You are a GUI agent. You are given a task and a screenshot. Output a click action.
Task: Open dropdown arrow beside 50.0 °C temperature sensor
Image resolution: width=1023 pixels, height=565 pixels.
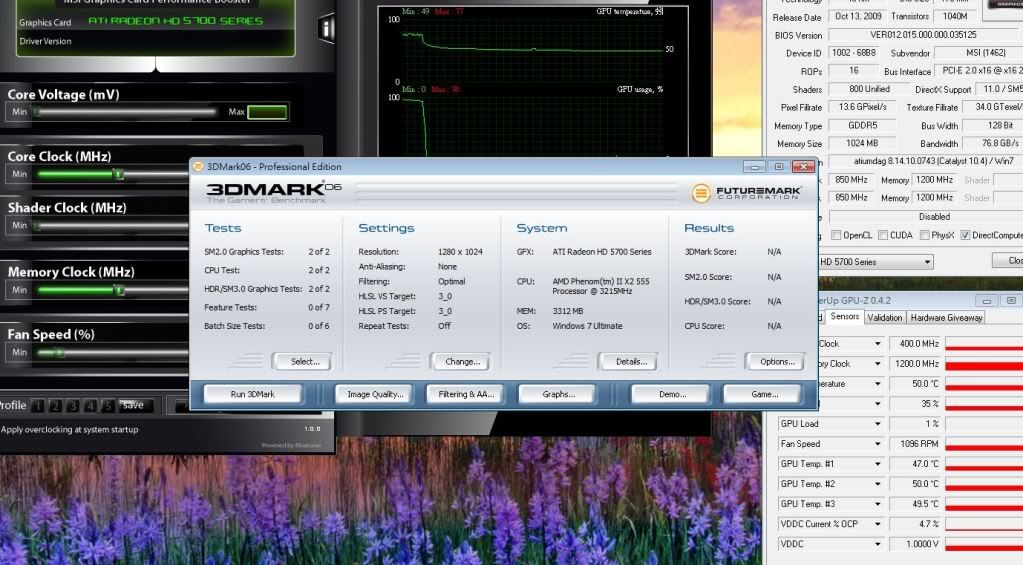click(878, 384)
